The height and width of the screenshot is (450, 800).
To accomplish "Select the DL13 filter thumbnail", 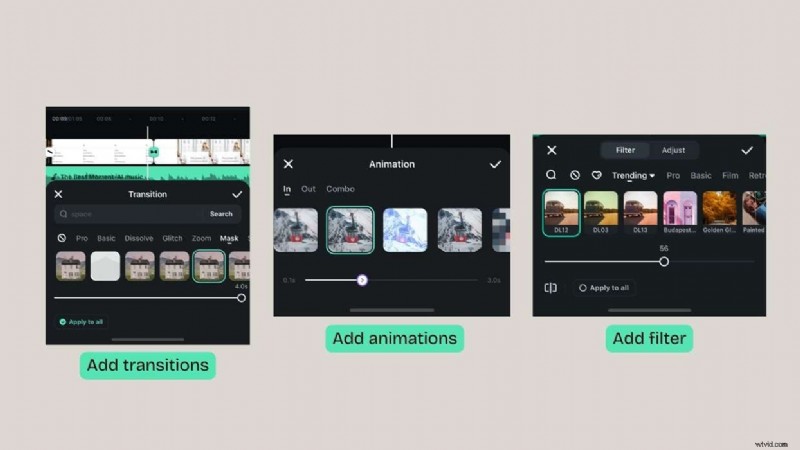I will point(640,212).
